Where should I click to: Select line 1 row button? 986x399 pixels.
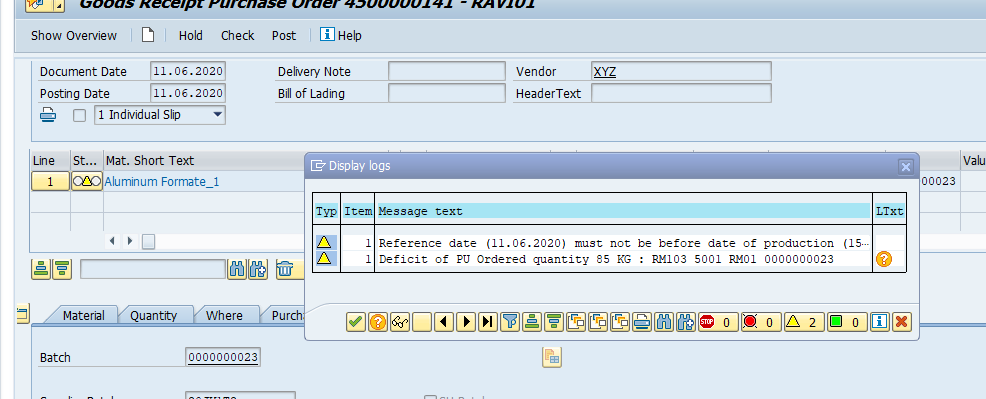tap(50, 182)
